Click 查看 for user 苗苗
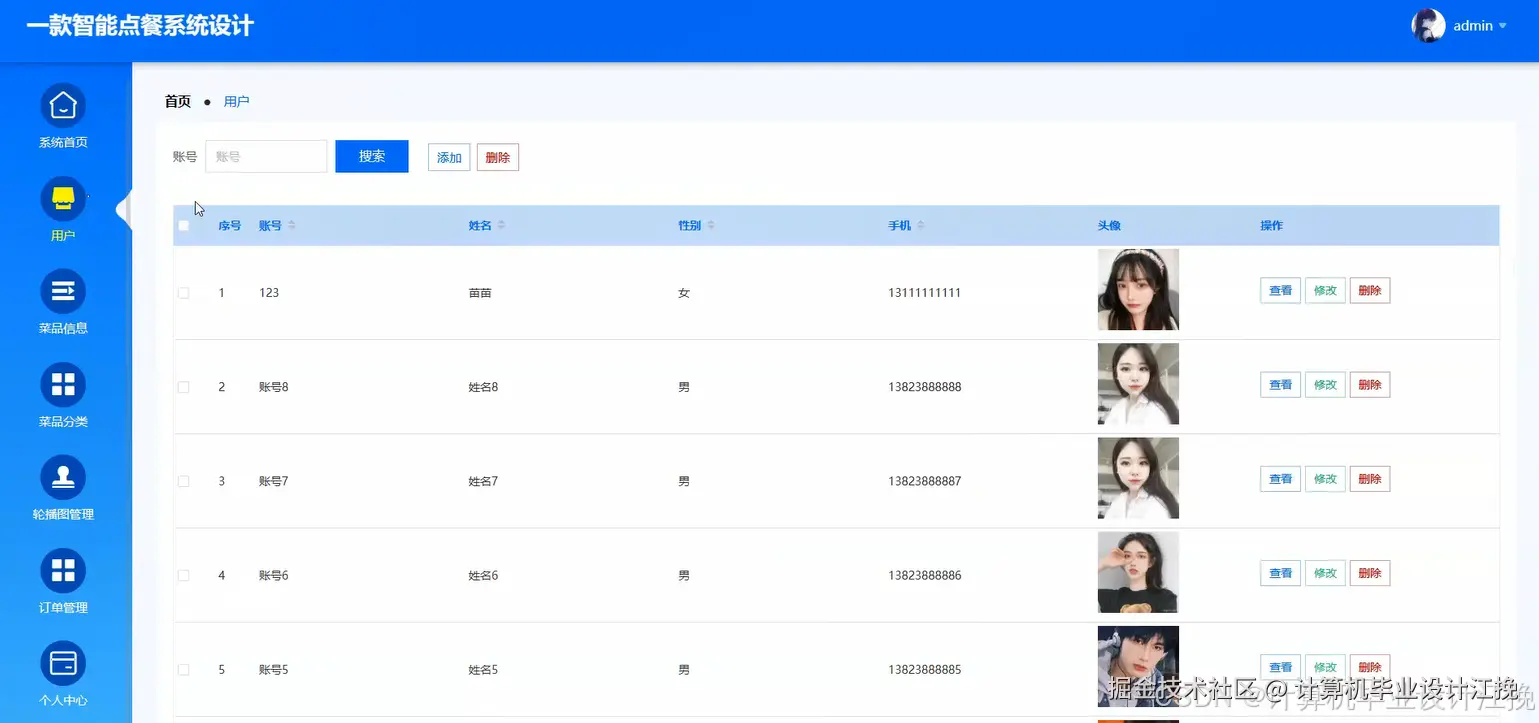This screenshot has height=723, width=1539. click(x=1280, y=290)
